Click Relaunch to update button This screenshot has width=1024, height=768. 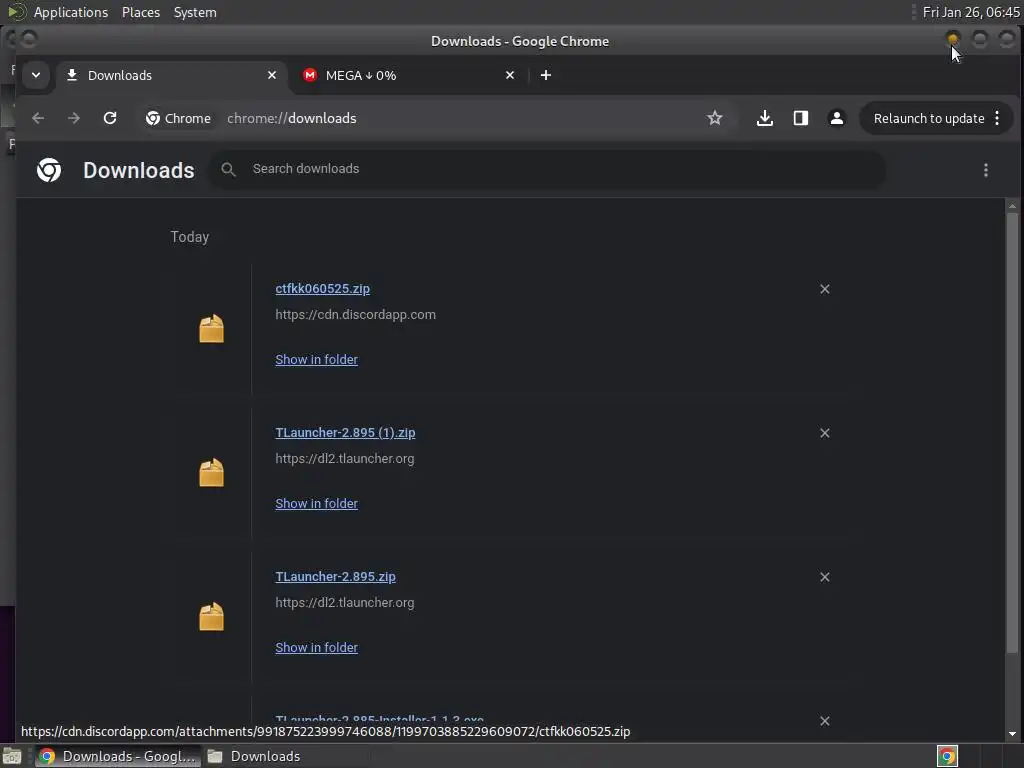tap(929, 118)
